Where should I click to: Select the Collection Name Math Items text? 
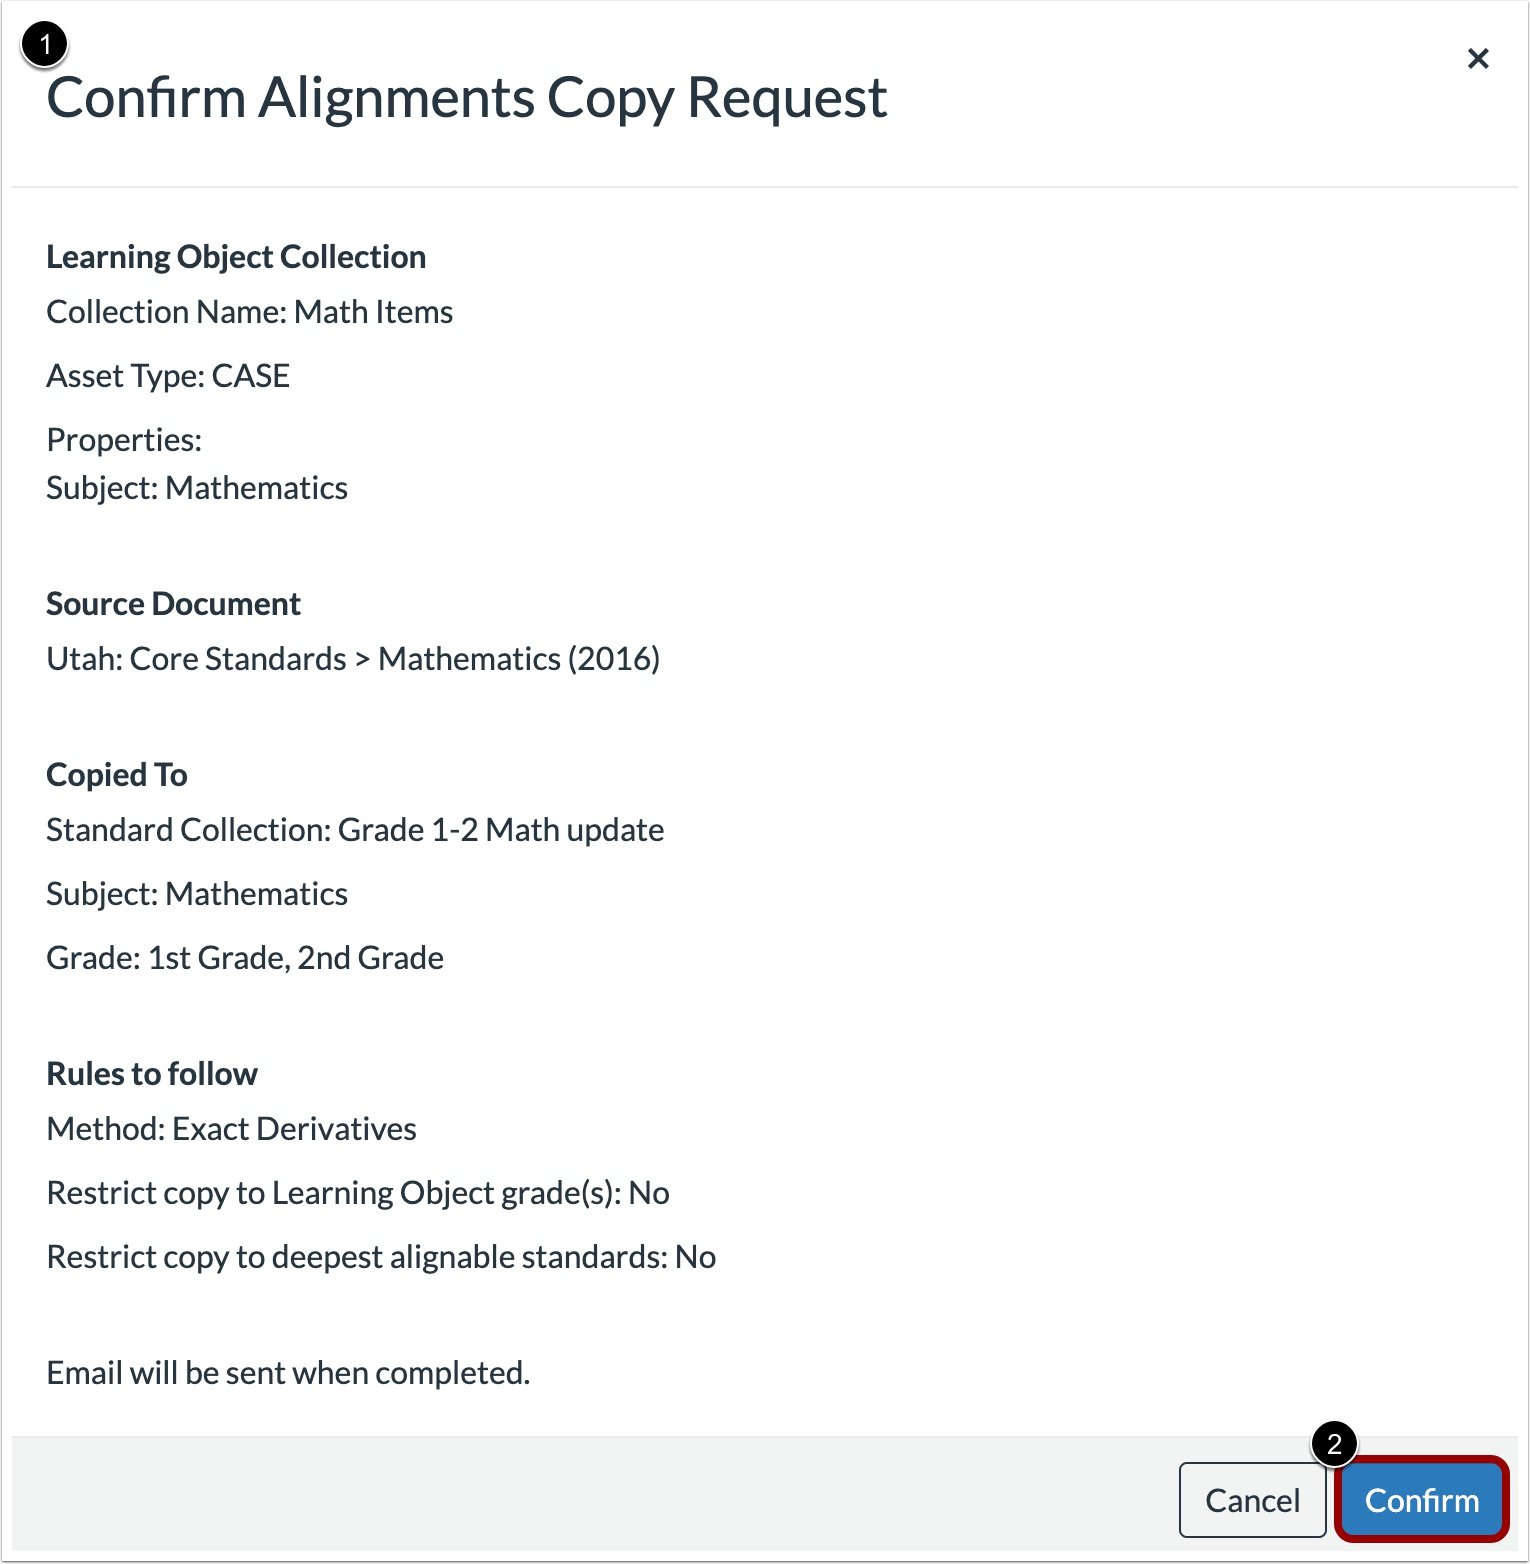pos(249,311)
